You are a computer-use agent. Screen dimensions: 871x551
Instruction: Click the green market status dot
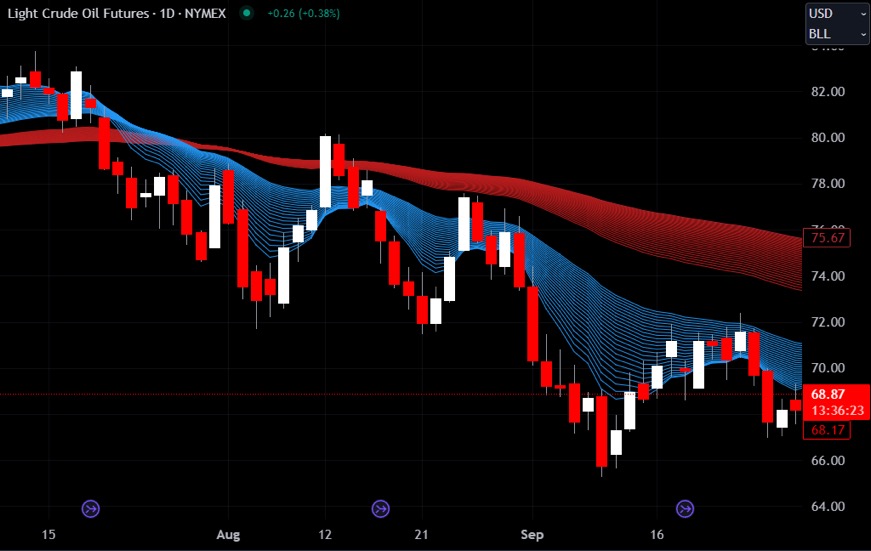point(247,15)
